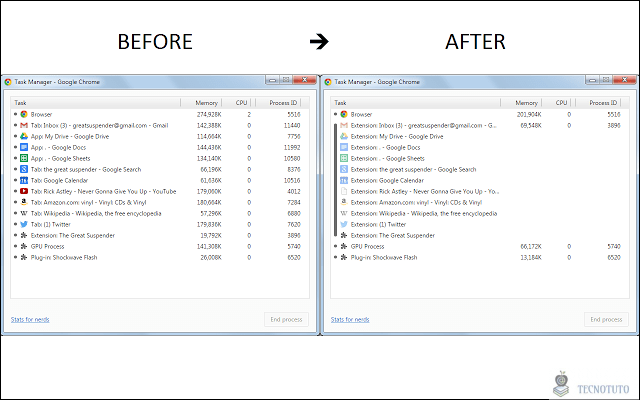Screen dimensions: 640x400
Task: Select Extension: Google Calendar row in AFTER window
Action: (x=480, y=180)
